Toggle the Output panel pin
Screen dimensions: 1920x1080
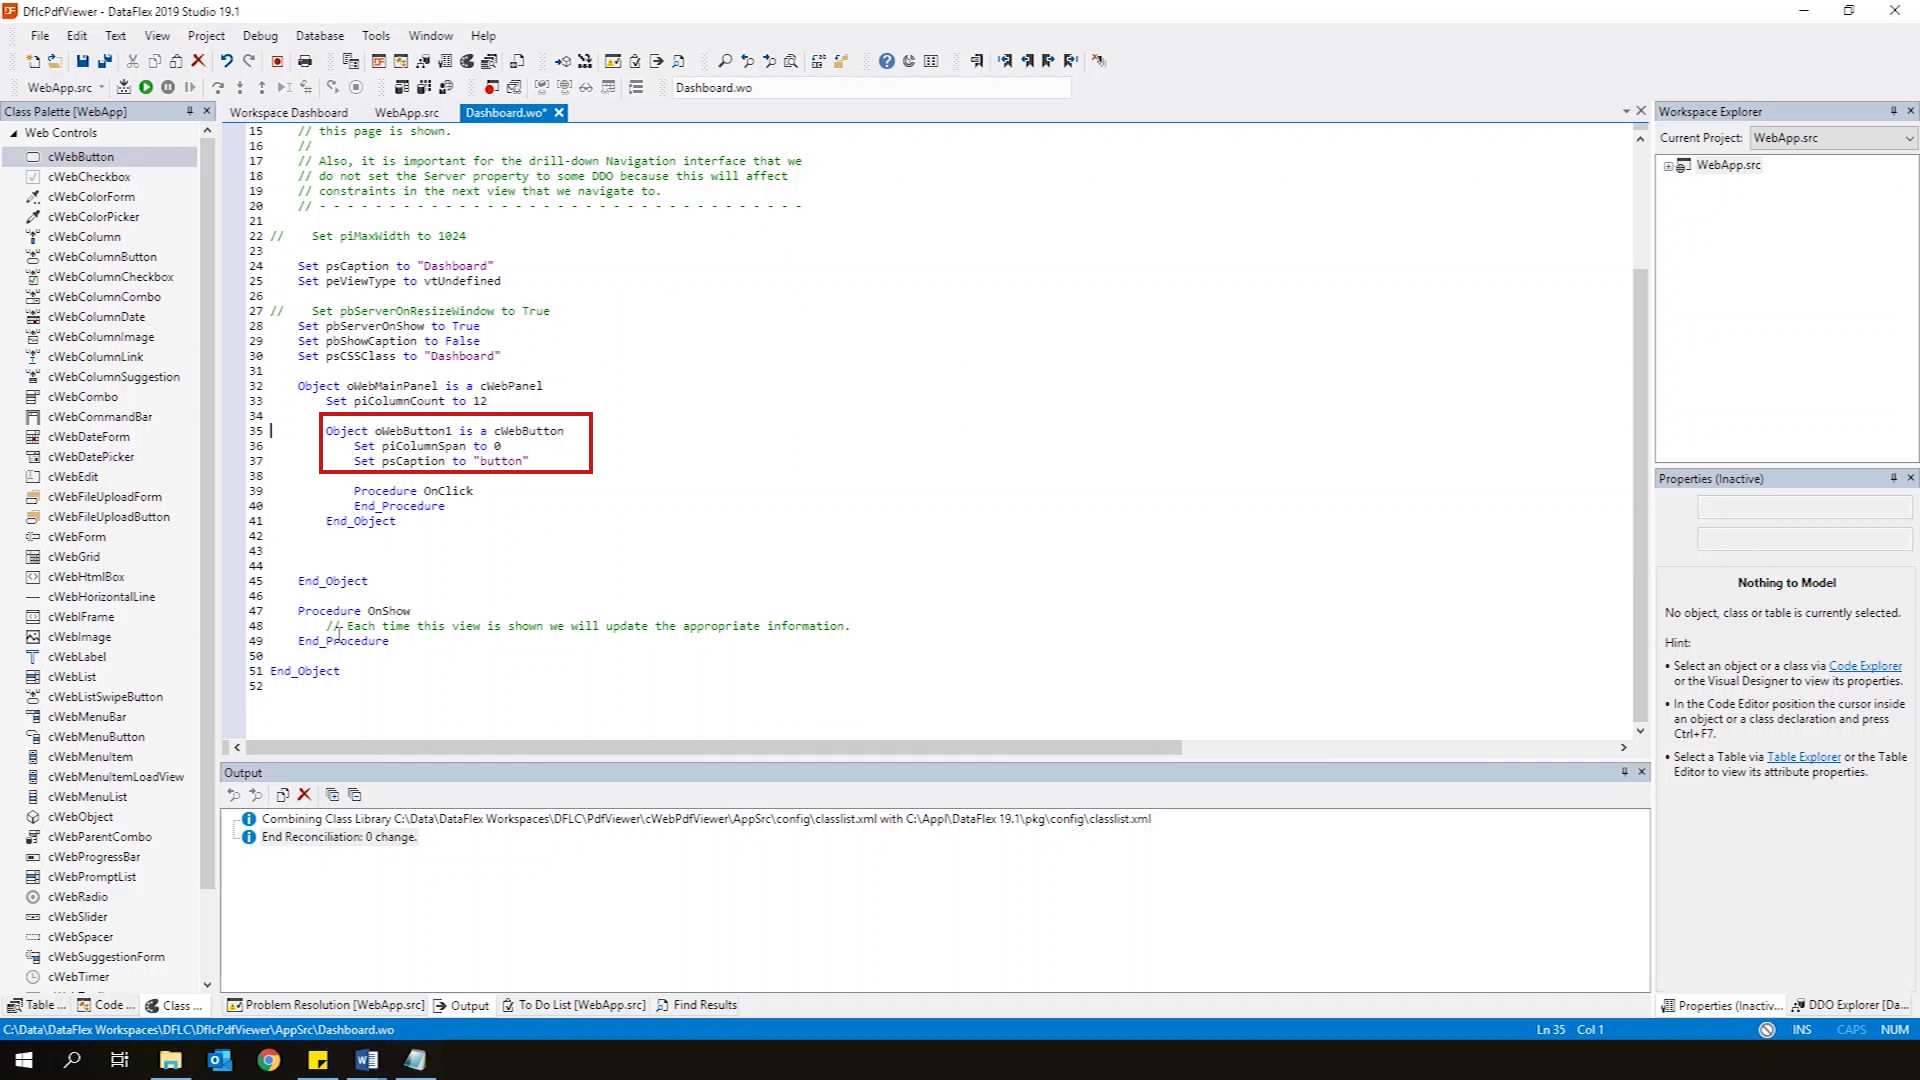[x=1624, y=772]
